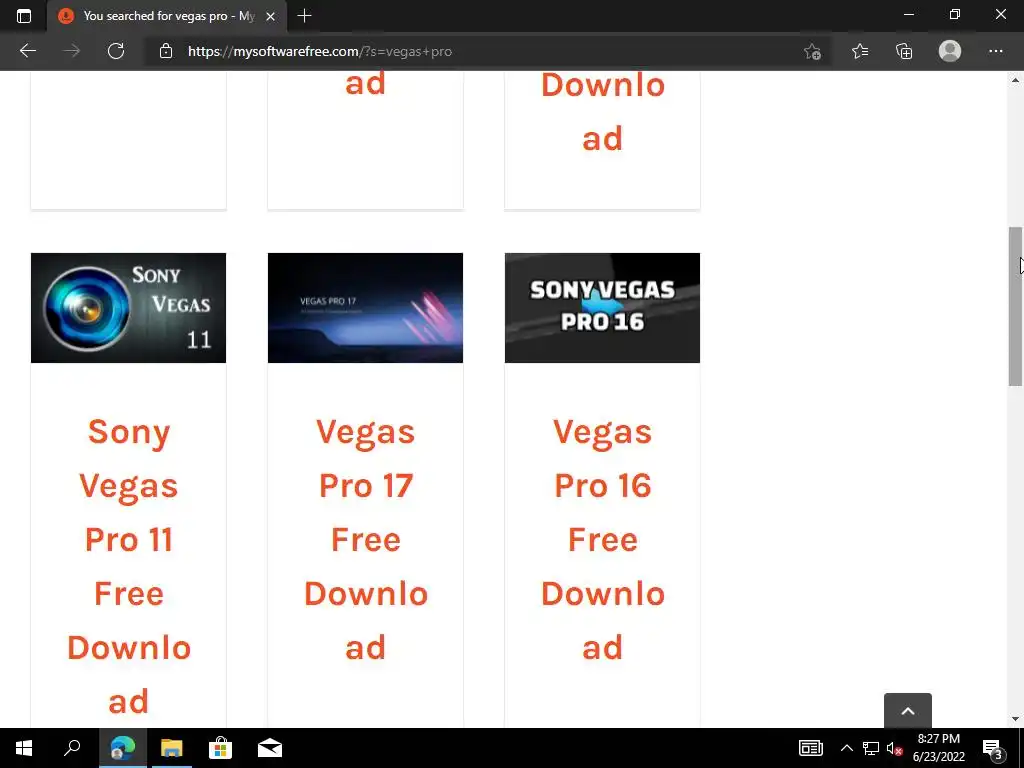This screenshot has height=768, width=1024.
Task: Click the scrollbar down arrow
Action: (1015, 719)
